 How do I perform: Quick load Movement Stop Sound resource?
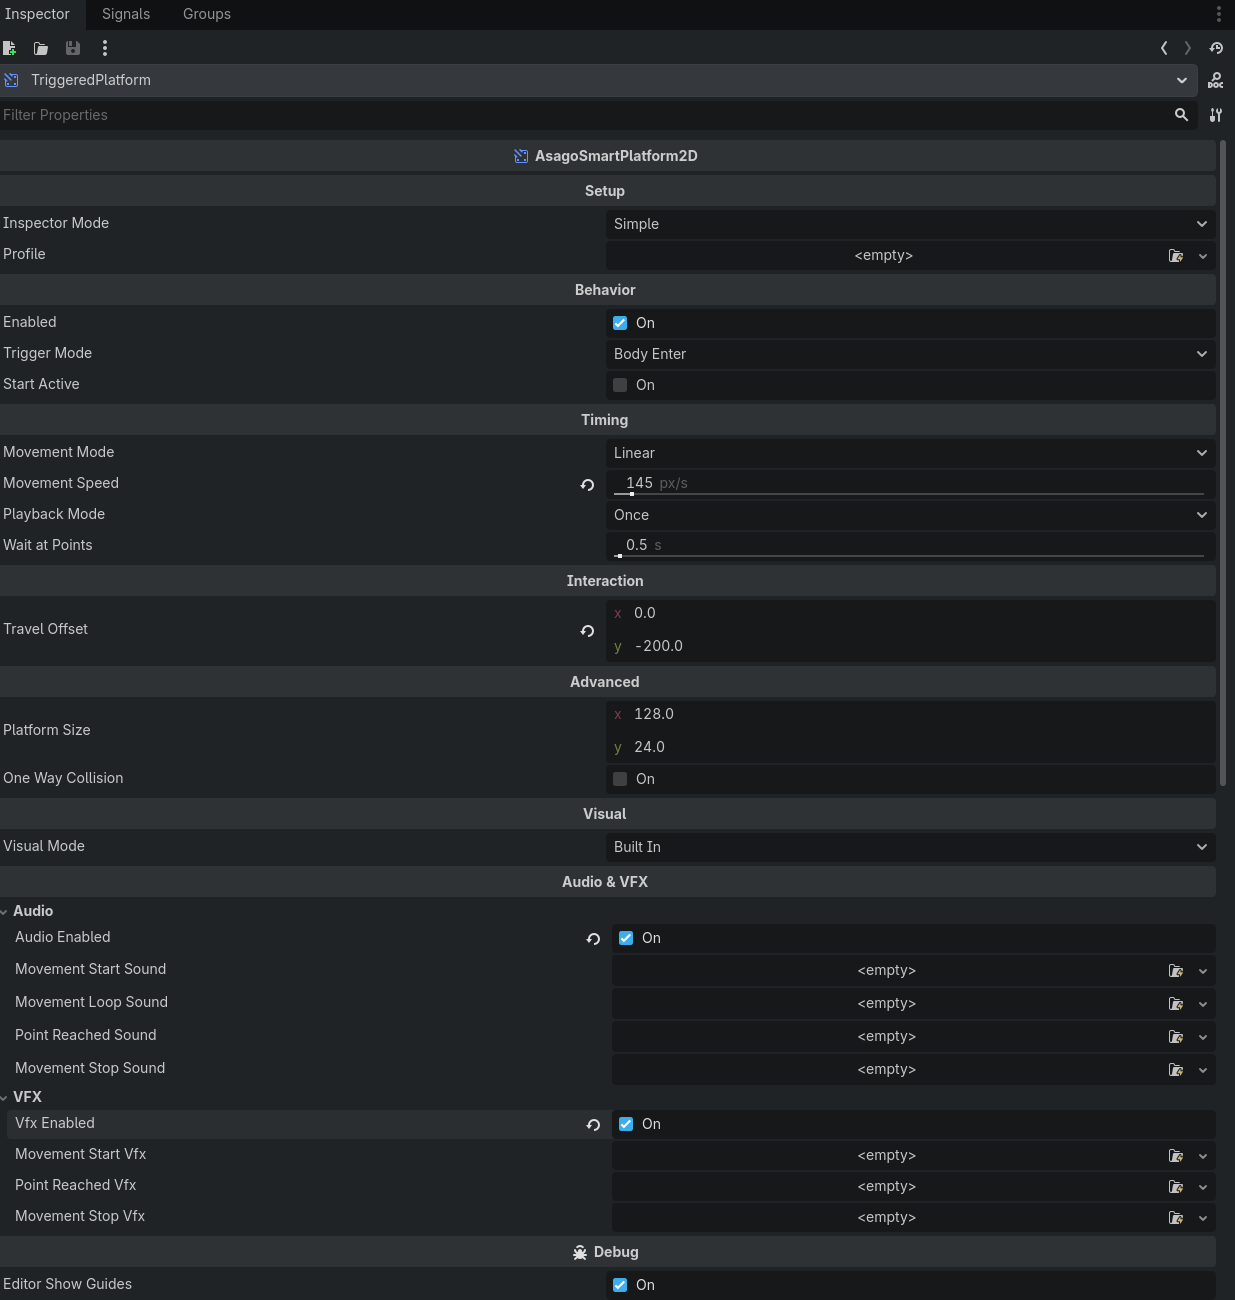click(1176, 1070)
